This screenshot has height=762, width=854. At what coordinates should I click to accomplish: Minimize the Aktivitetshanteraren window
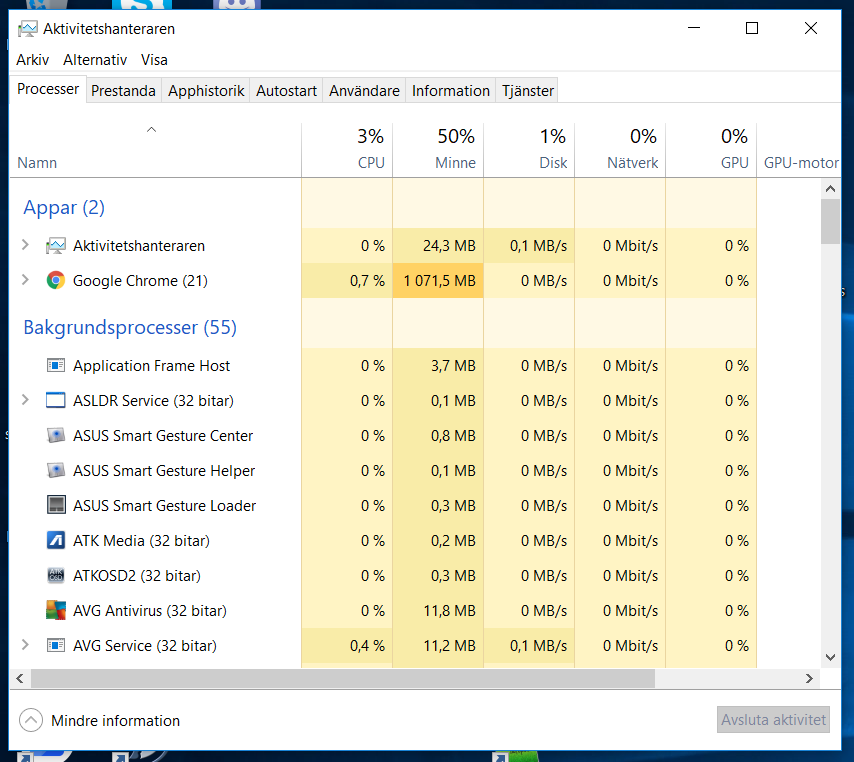[694, 28]
